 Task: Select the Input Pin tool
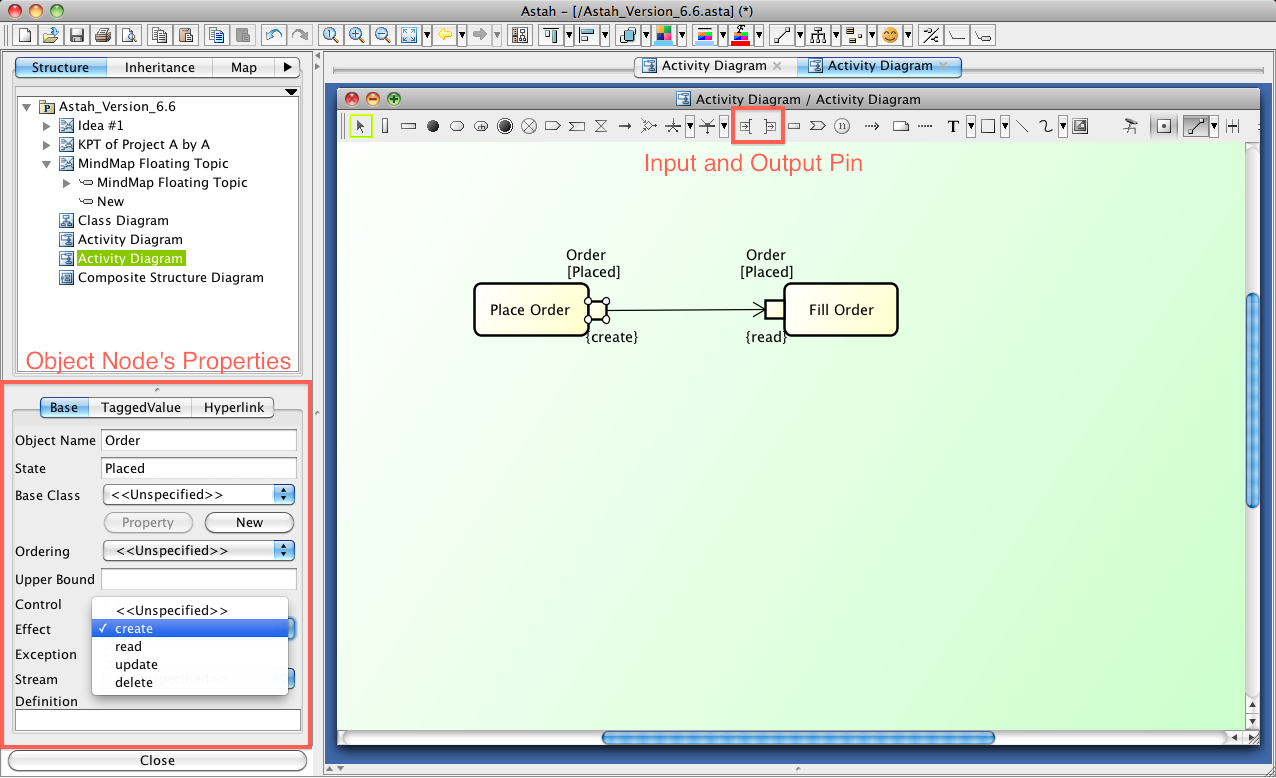[746, 126]
